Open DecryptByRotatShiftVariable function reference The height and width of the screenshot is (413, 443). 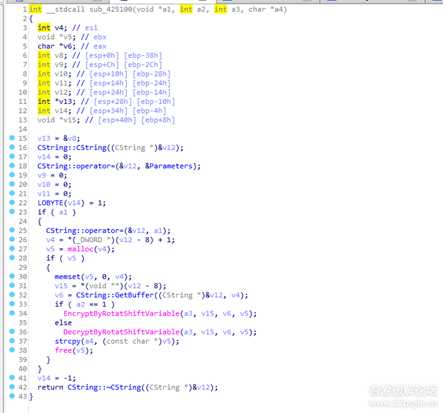coord(121,332)
